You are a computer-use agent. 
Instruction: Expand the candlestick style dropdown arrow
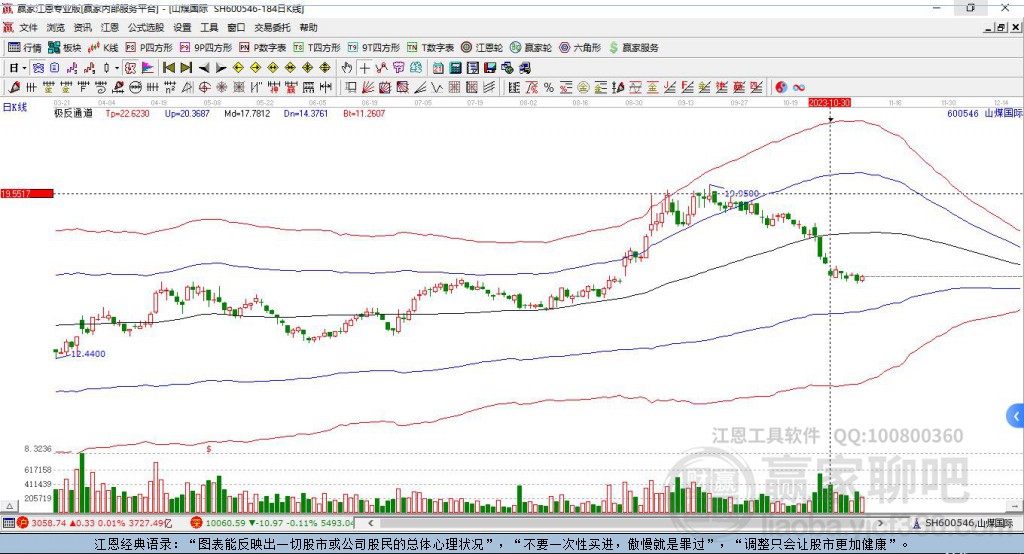(116, 68)
